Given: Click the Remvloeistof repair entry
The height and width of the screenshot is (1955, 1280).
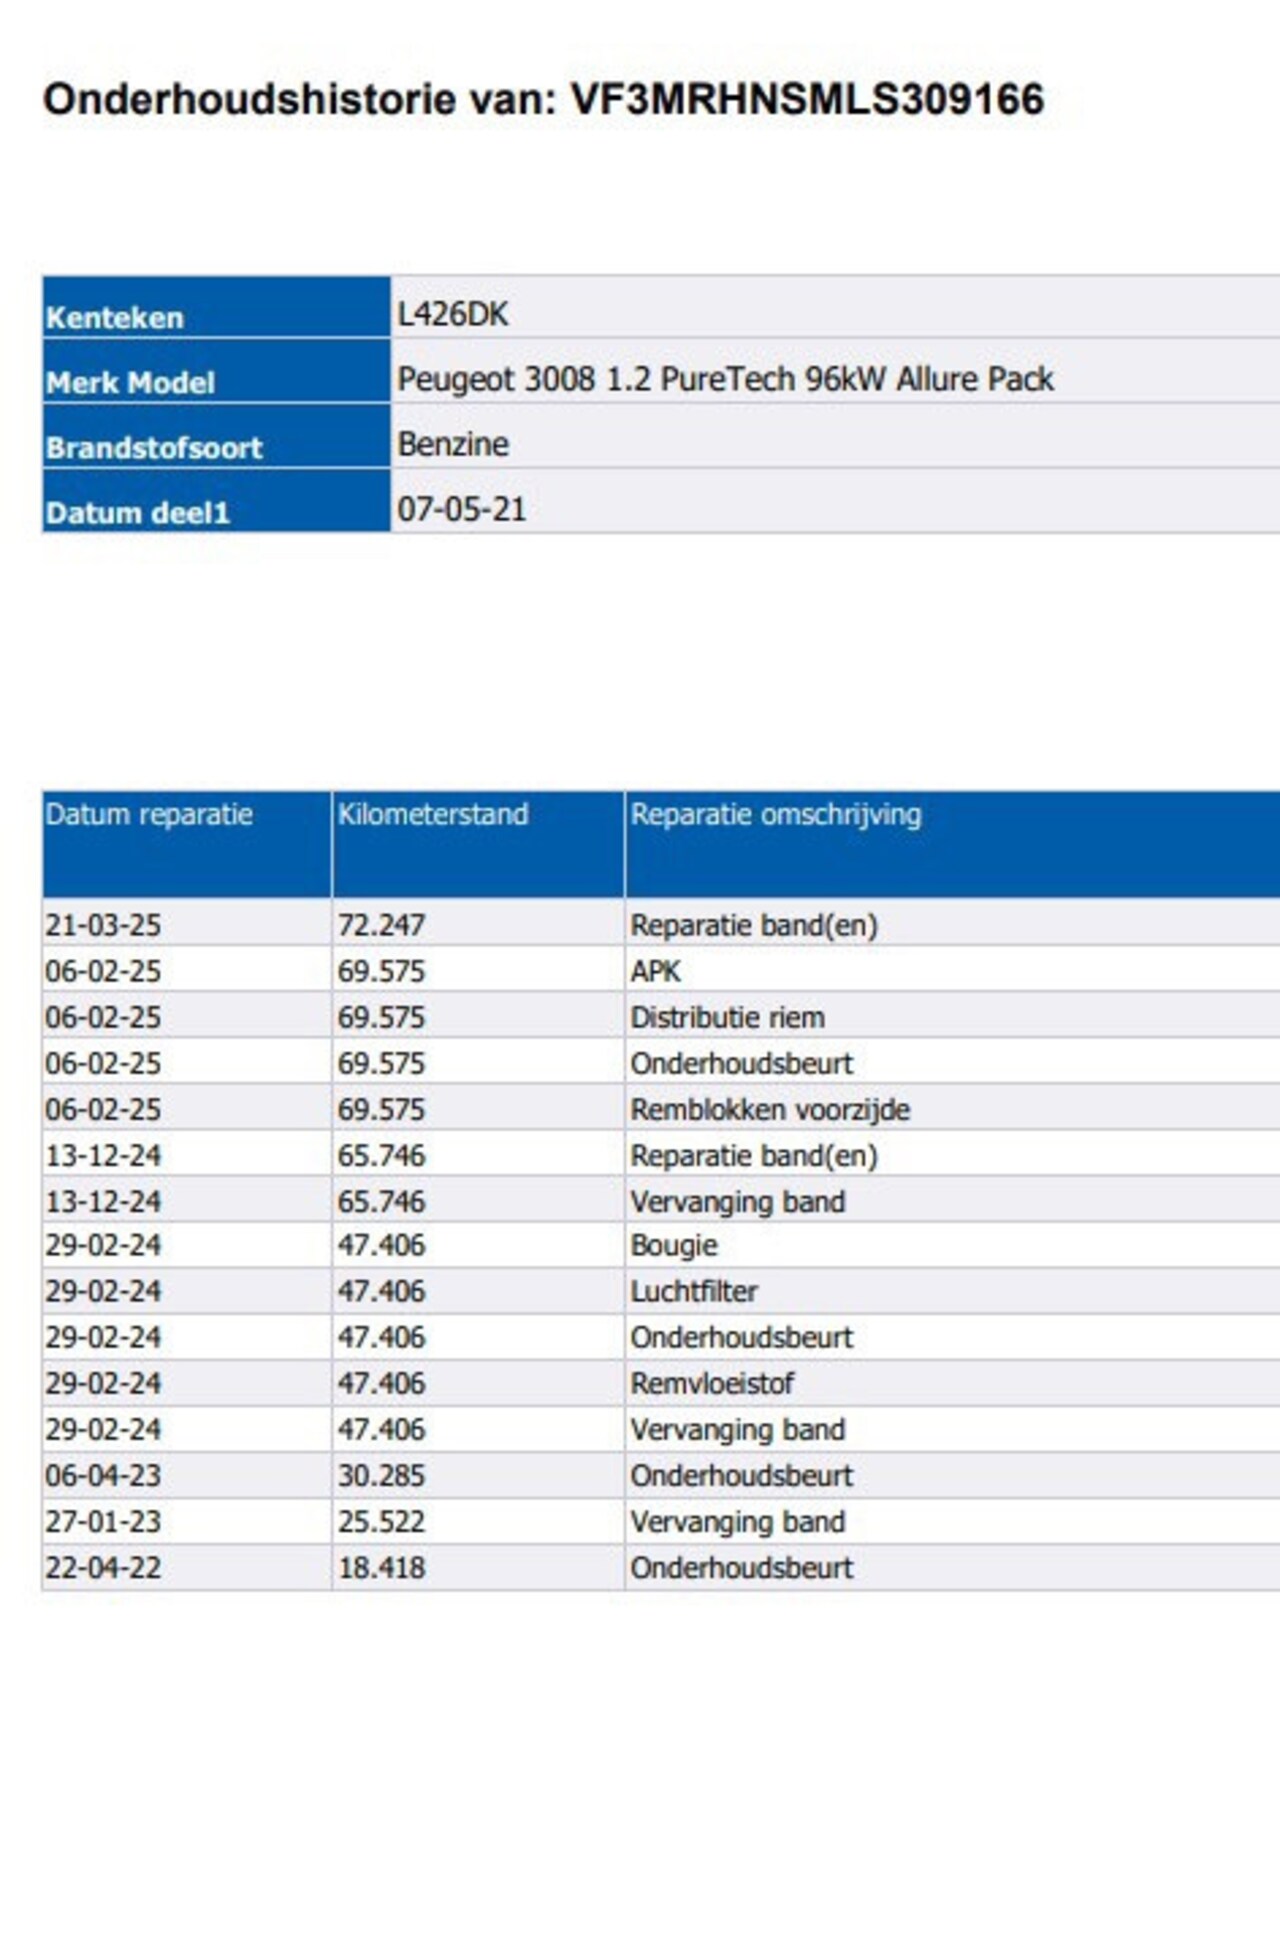Looking at the screenshot, I should coord(711,1383).
